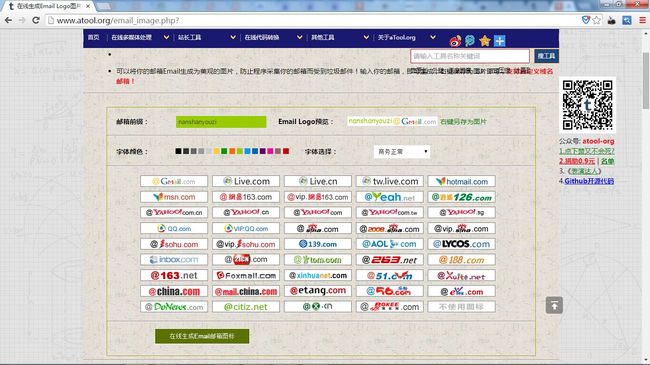The width and height of the screenshot is (650, 365).
Task: Pick the pink font color swatch
Action: point(270,151)
